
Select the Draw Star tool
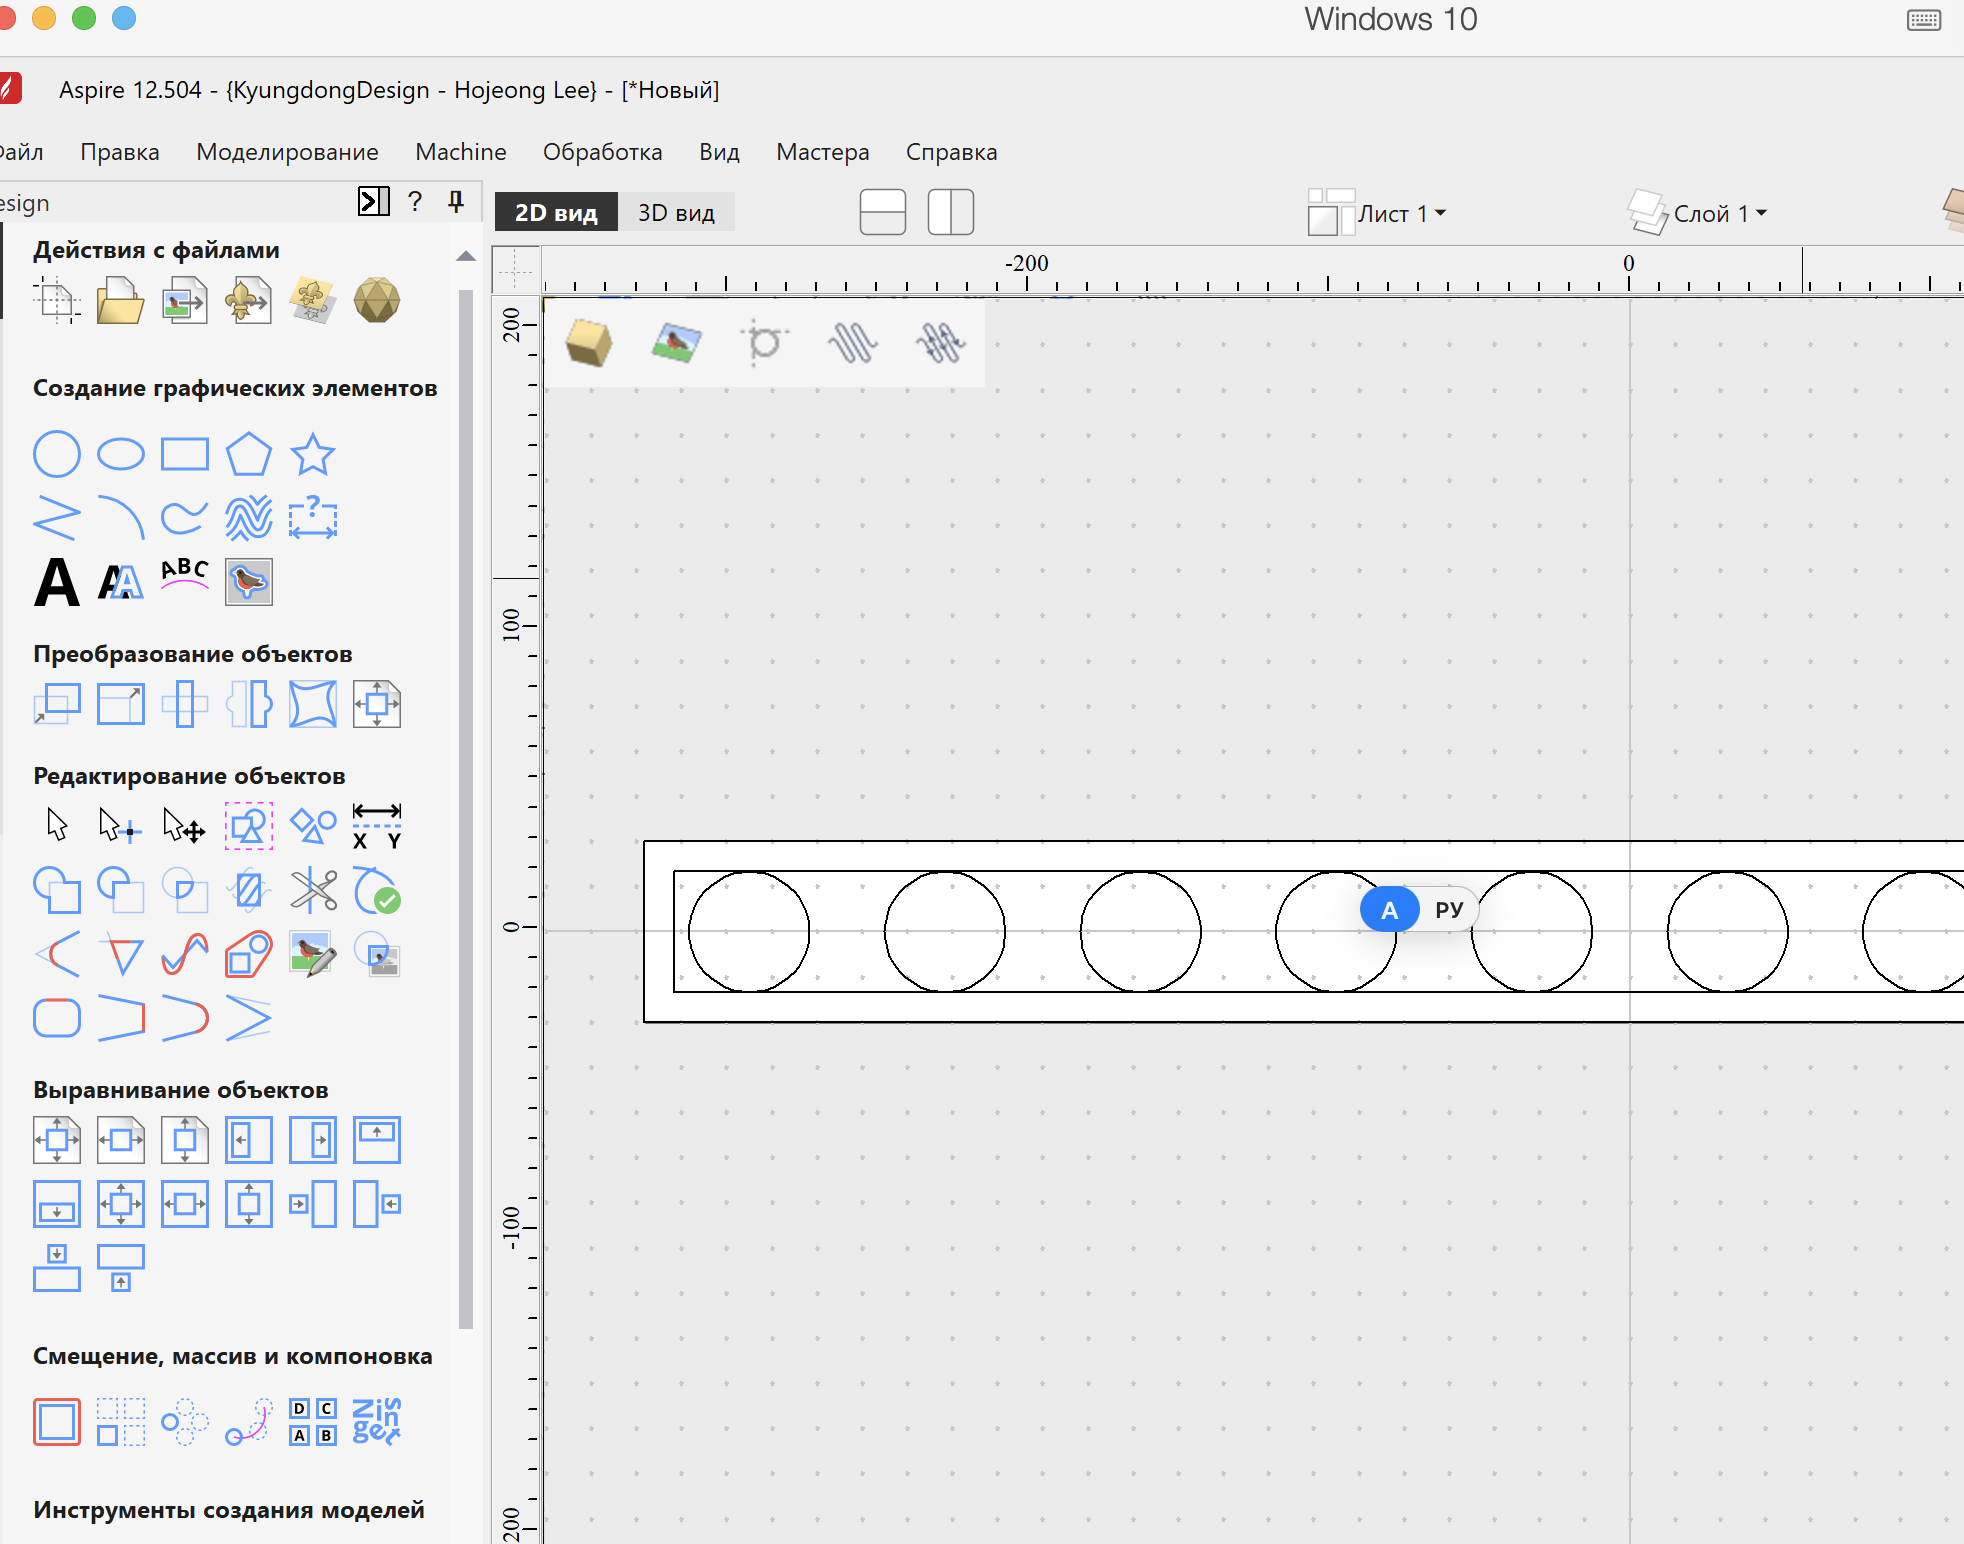(312, 454)
